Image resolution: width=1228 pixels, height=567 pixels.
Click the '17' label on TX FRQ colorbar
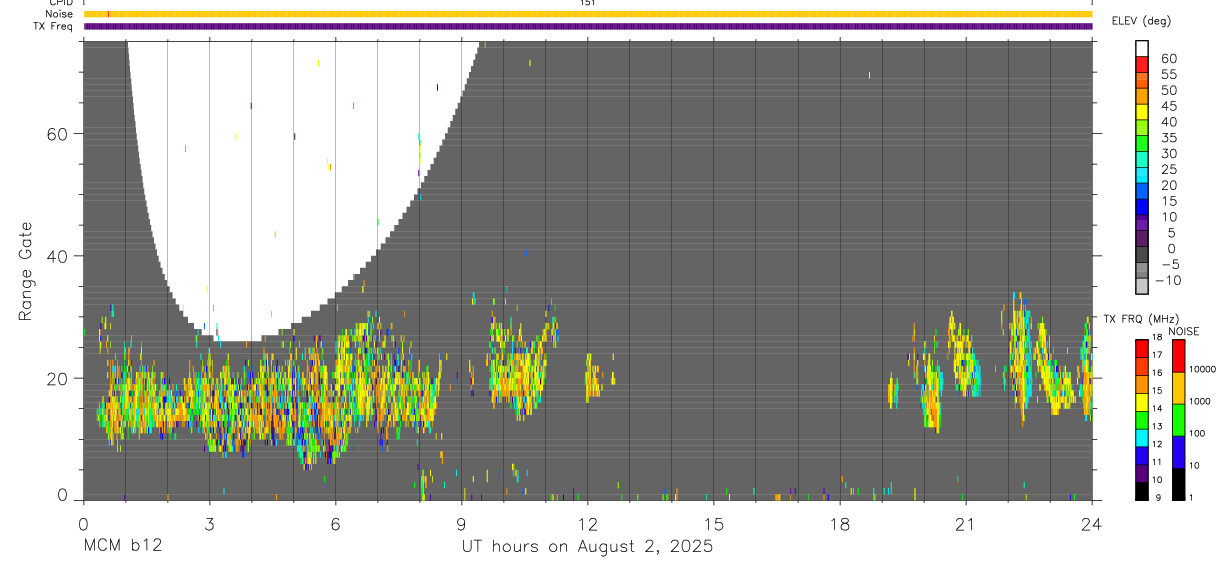[x=1156, y=355]
